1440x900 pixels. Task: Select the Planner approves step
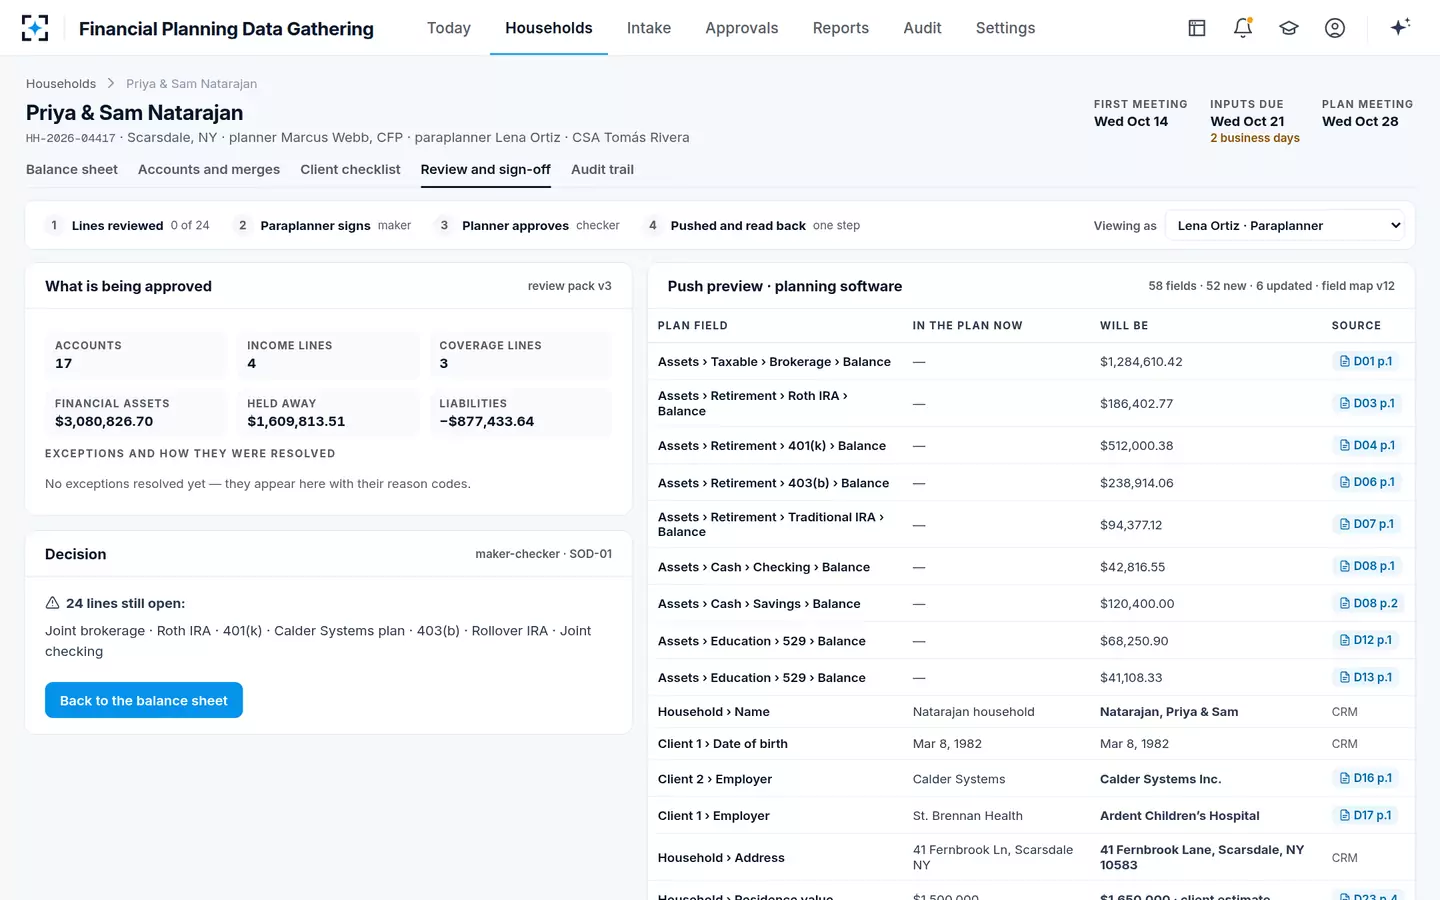[528, 225]
